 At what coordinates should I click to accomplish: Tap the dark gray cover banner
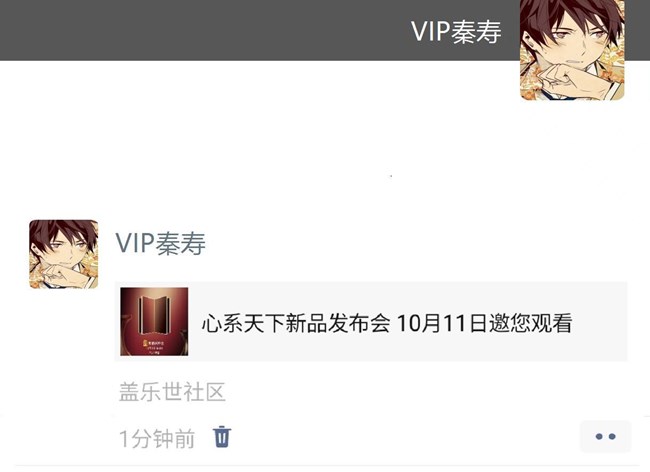[257, 30]
